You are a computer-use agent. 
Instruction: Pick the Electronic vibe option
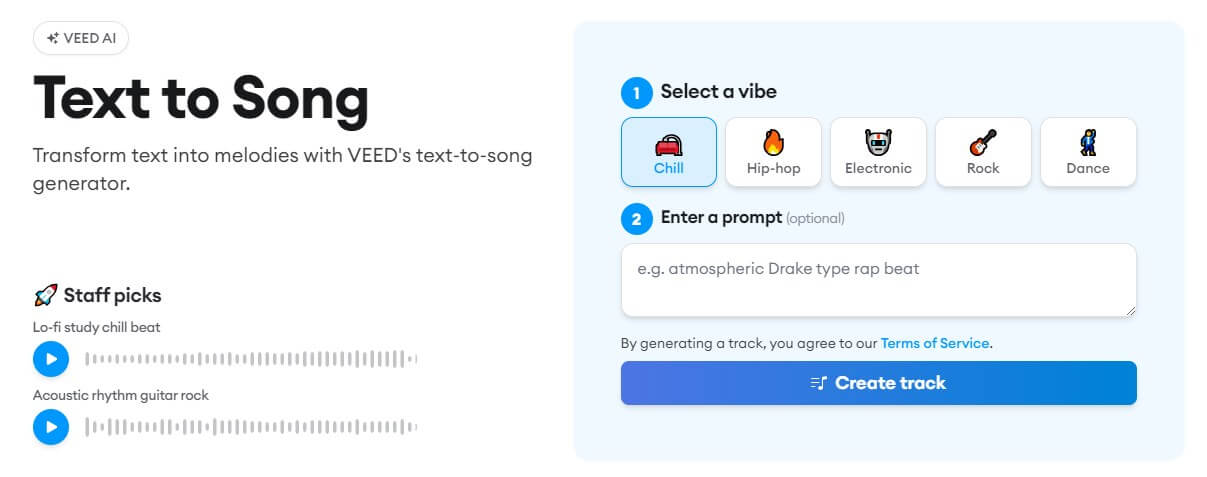(x=878, y=153)
